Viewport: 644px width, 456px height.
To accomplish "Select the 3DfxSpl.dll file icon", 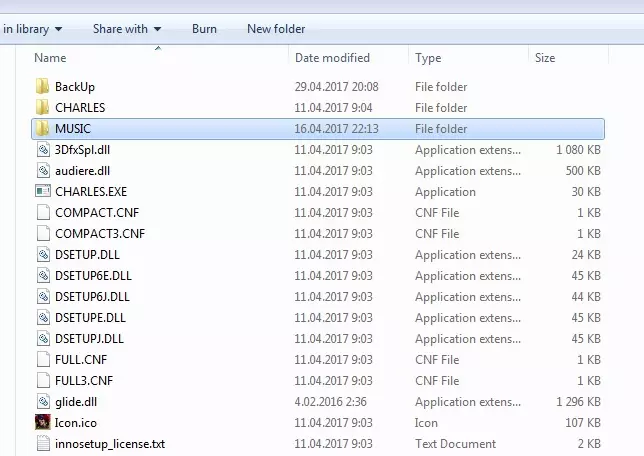I will point(42,150).
